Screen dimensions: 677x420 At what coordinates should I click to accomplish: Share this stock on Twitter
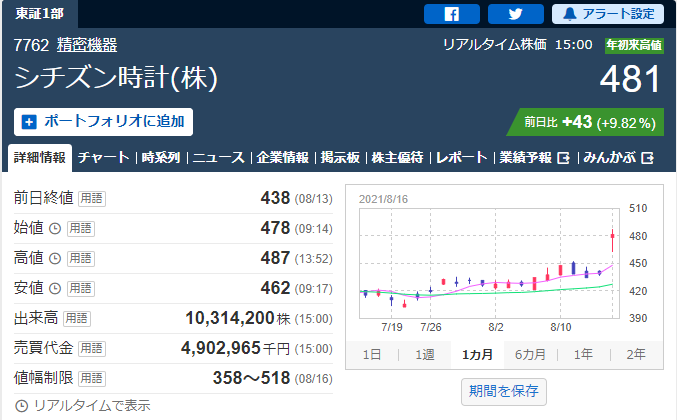pos(515,14)
